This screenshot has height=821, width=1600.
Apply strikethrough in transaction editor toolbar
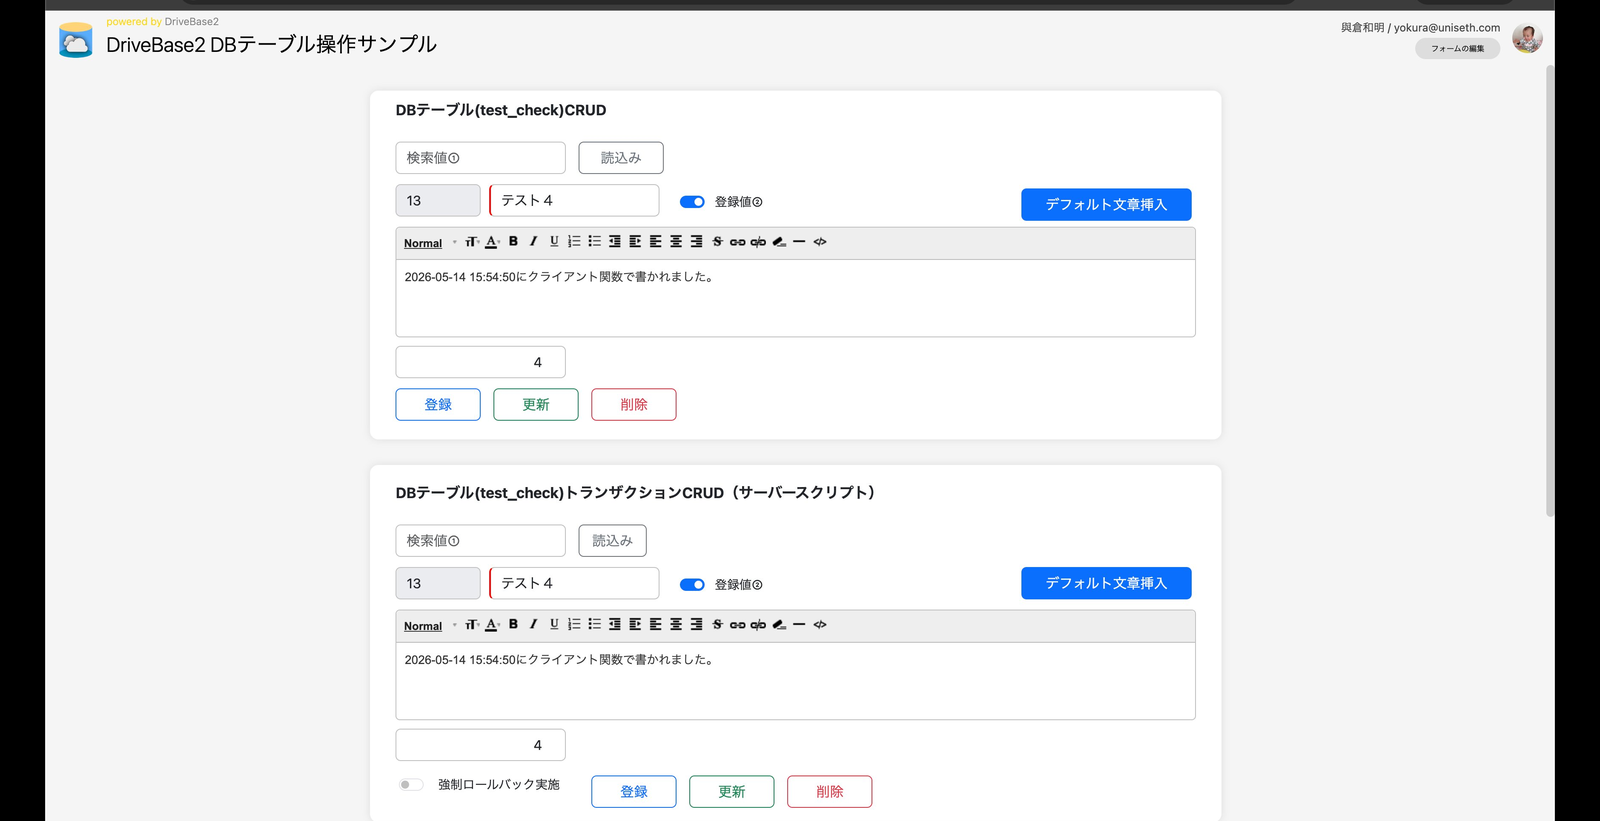coord(717,624)
